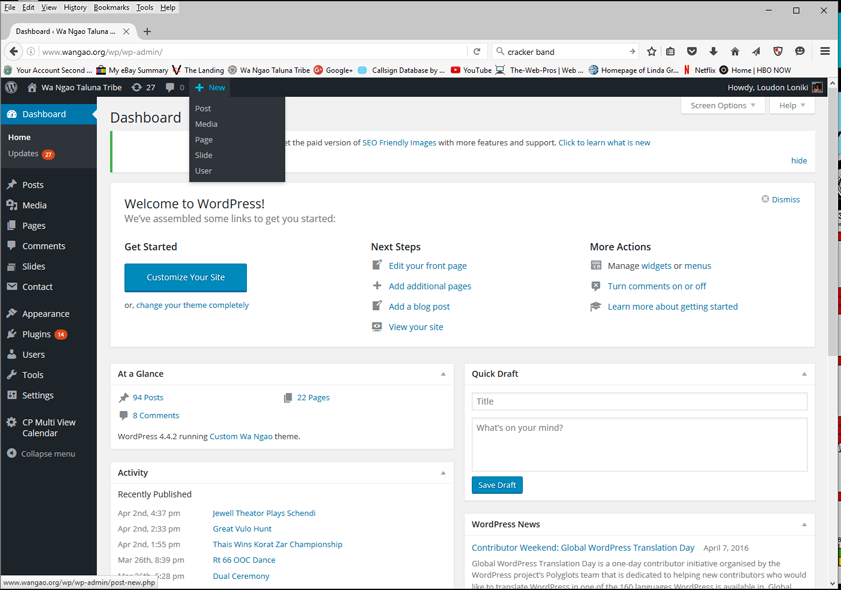The image size is (841, 590).
Task: Select Slide from the New dropdown
Action: 237,155
